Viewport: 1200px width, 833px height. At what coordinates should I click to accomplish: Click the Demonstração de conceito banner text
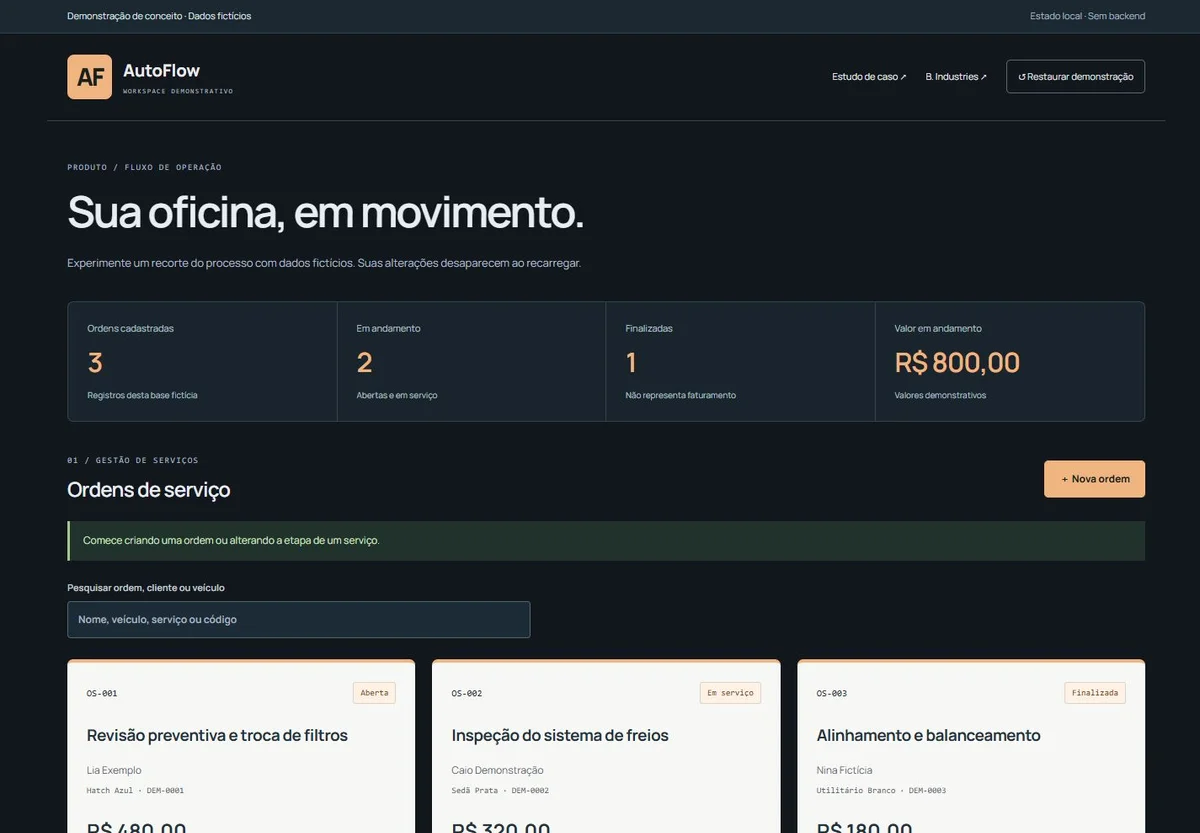(x=159, y=16)
